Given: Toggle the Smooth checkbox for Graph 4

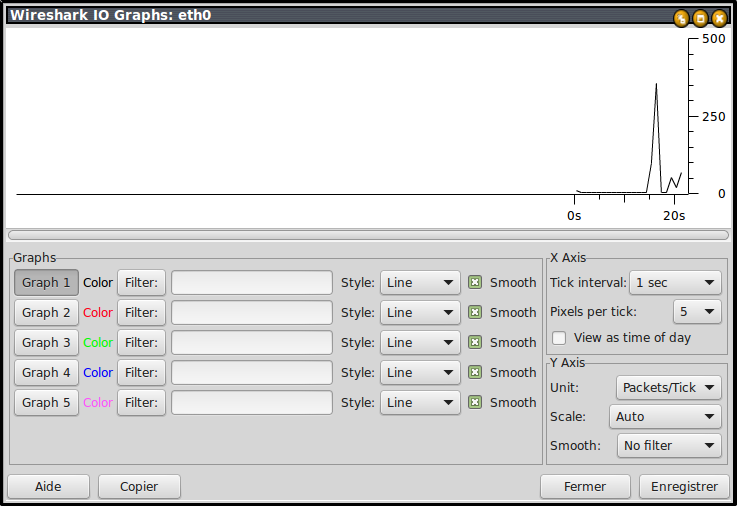Looking at the screenshot, I should point(475,373).
